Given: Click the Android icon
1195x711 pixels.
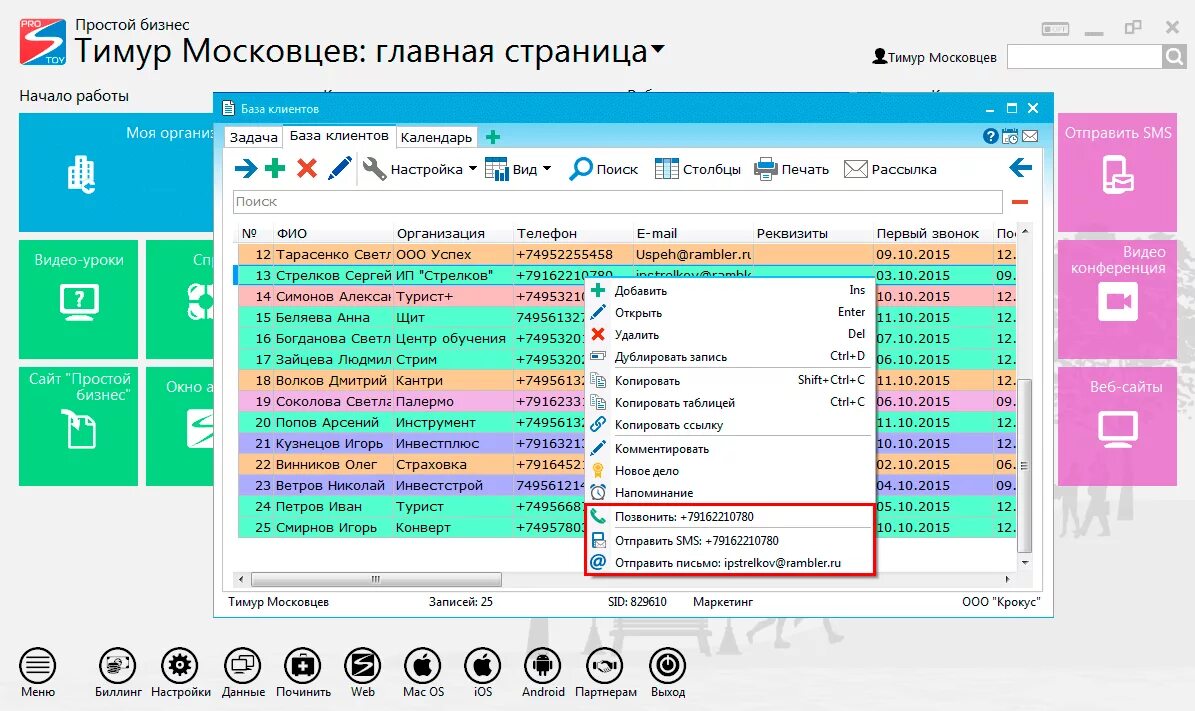Looking at the screenshot, I should click(543, 666).
